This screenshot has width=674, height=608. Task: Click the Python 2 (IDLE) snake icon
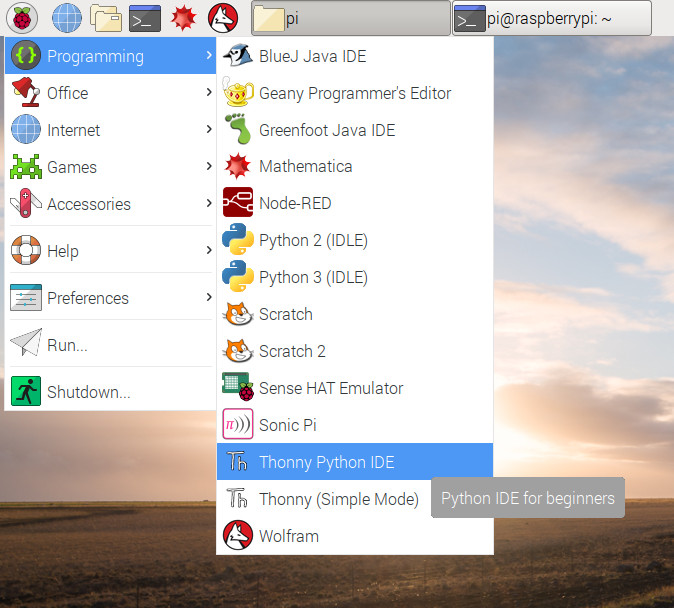pyautogui.click(x=238, y=239)
